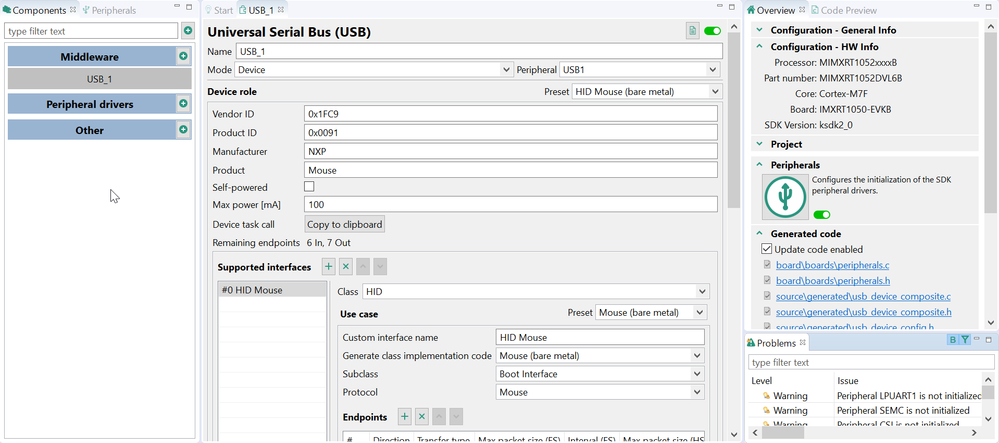Add a component under the Other category
The width and height of the screenshot is (999, 443).
point(183,129)
